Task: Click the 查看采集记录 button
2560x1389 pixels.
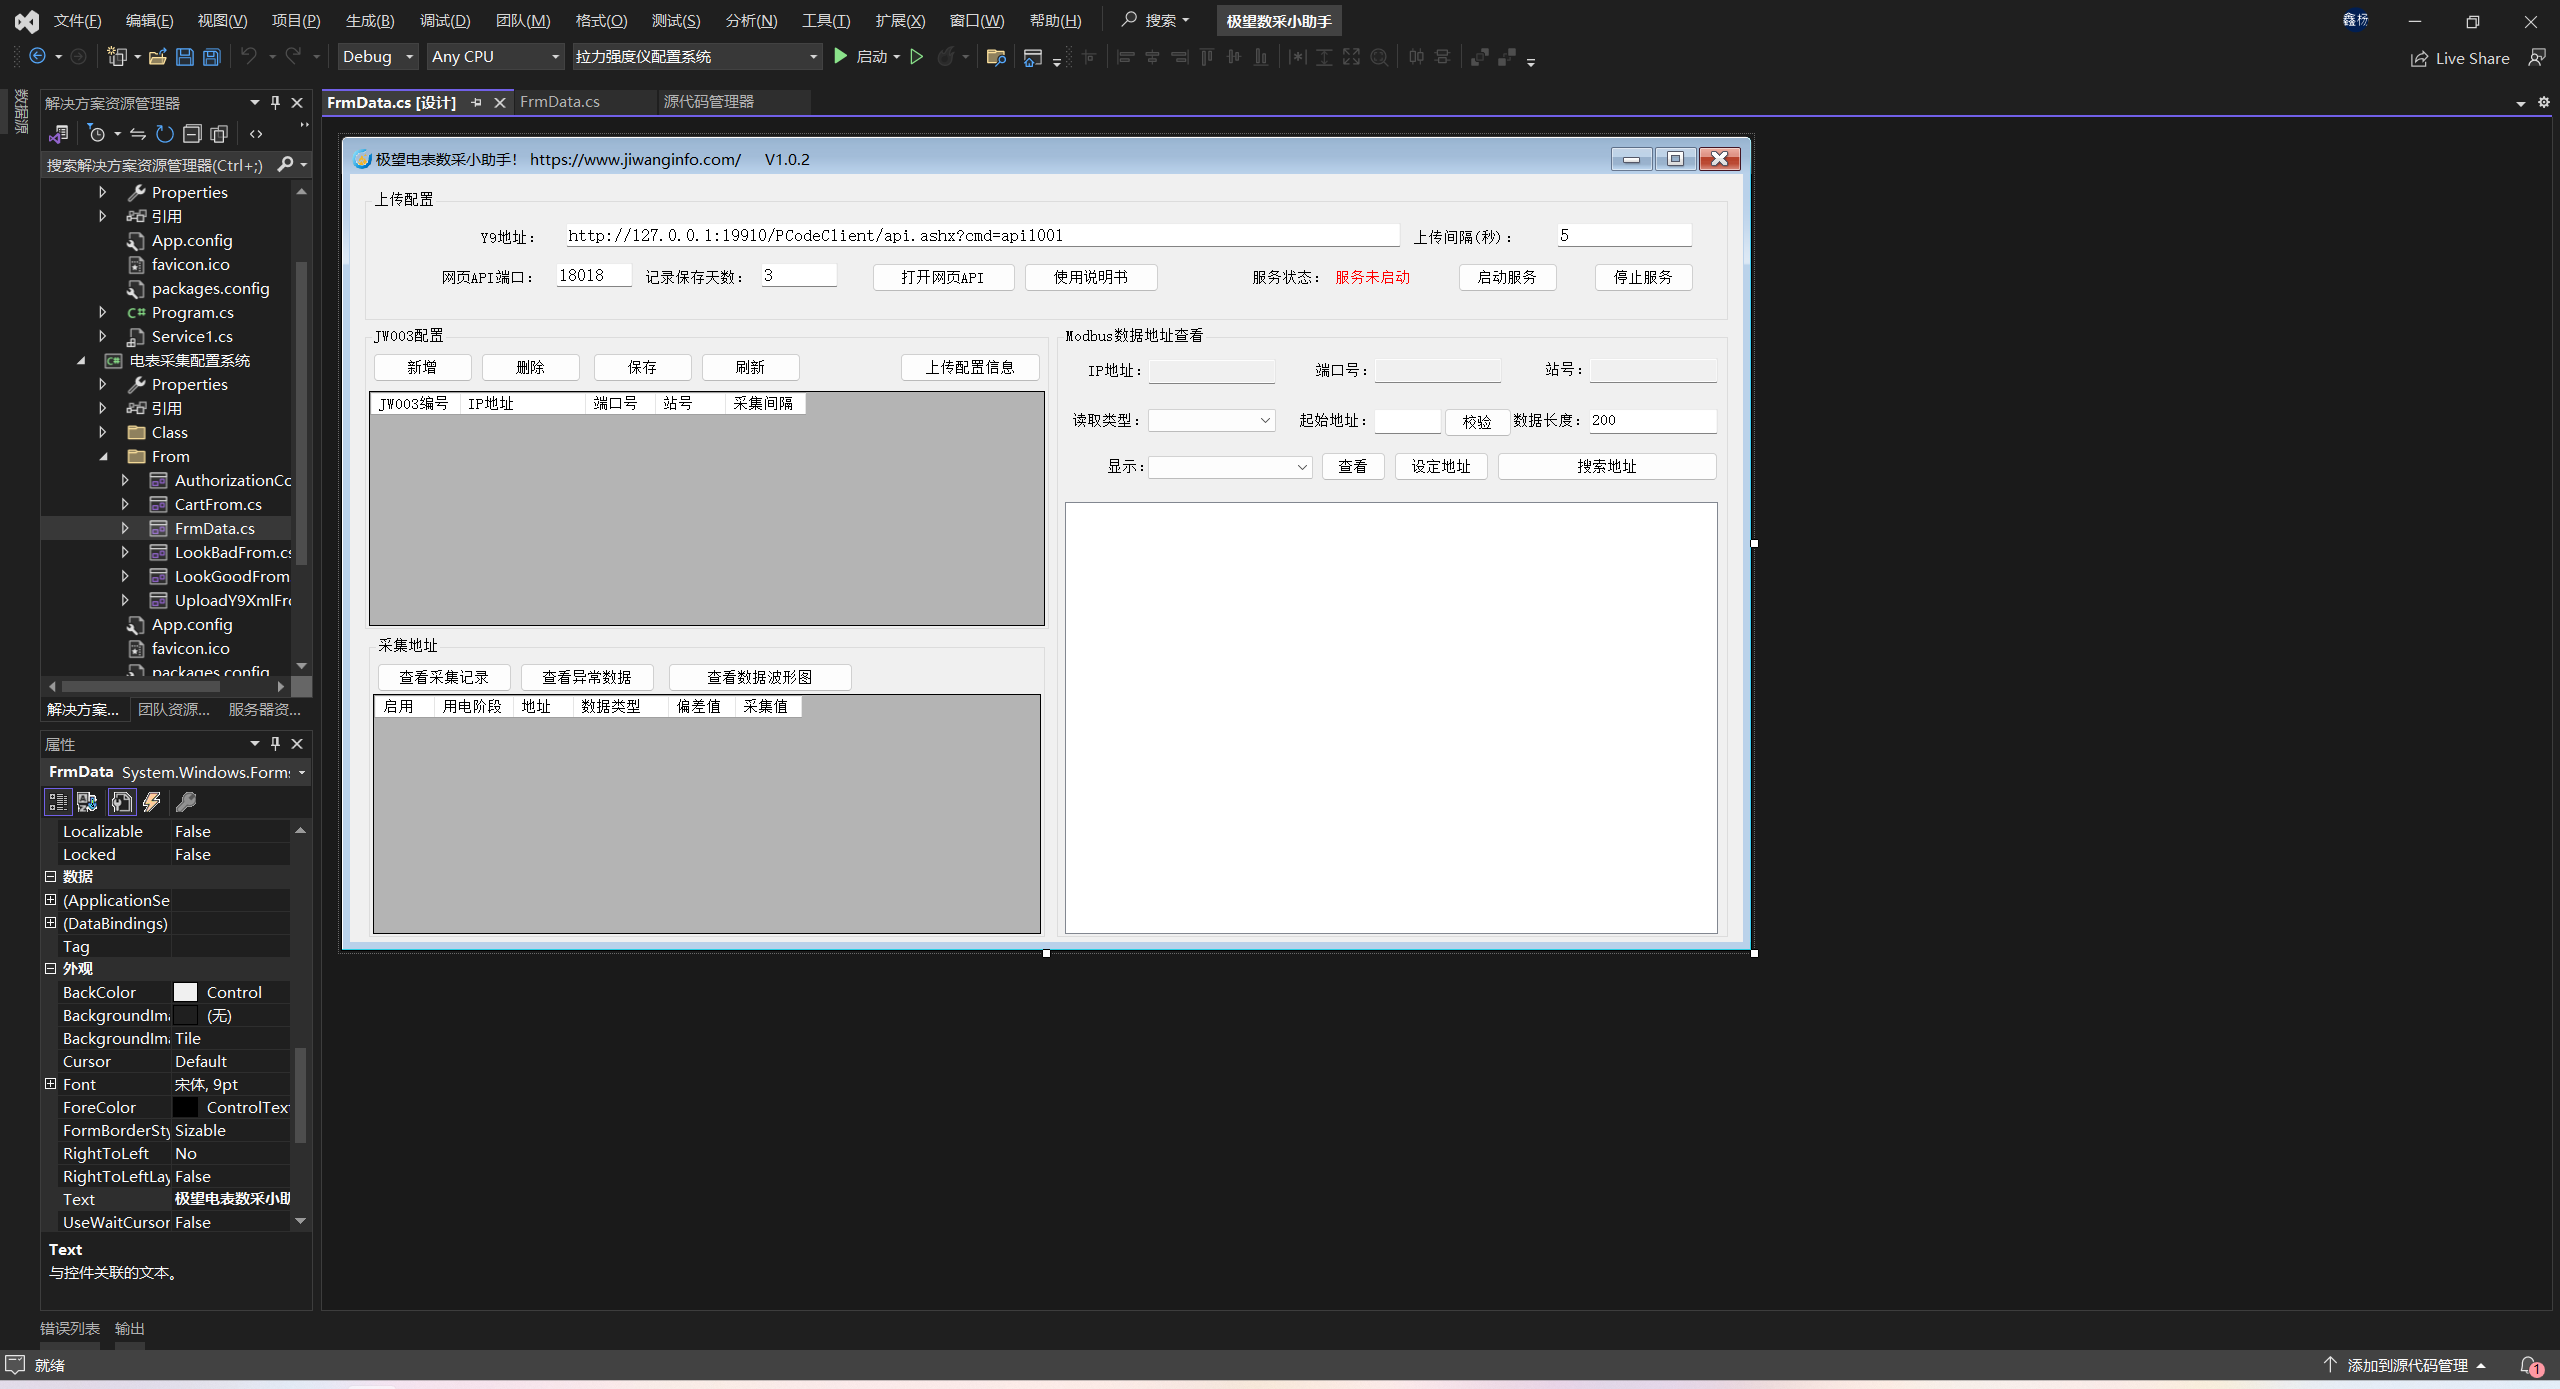Action: tap(443, 676)
